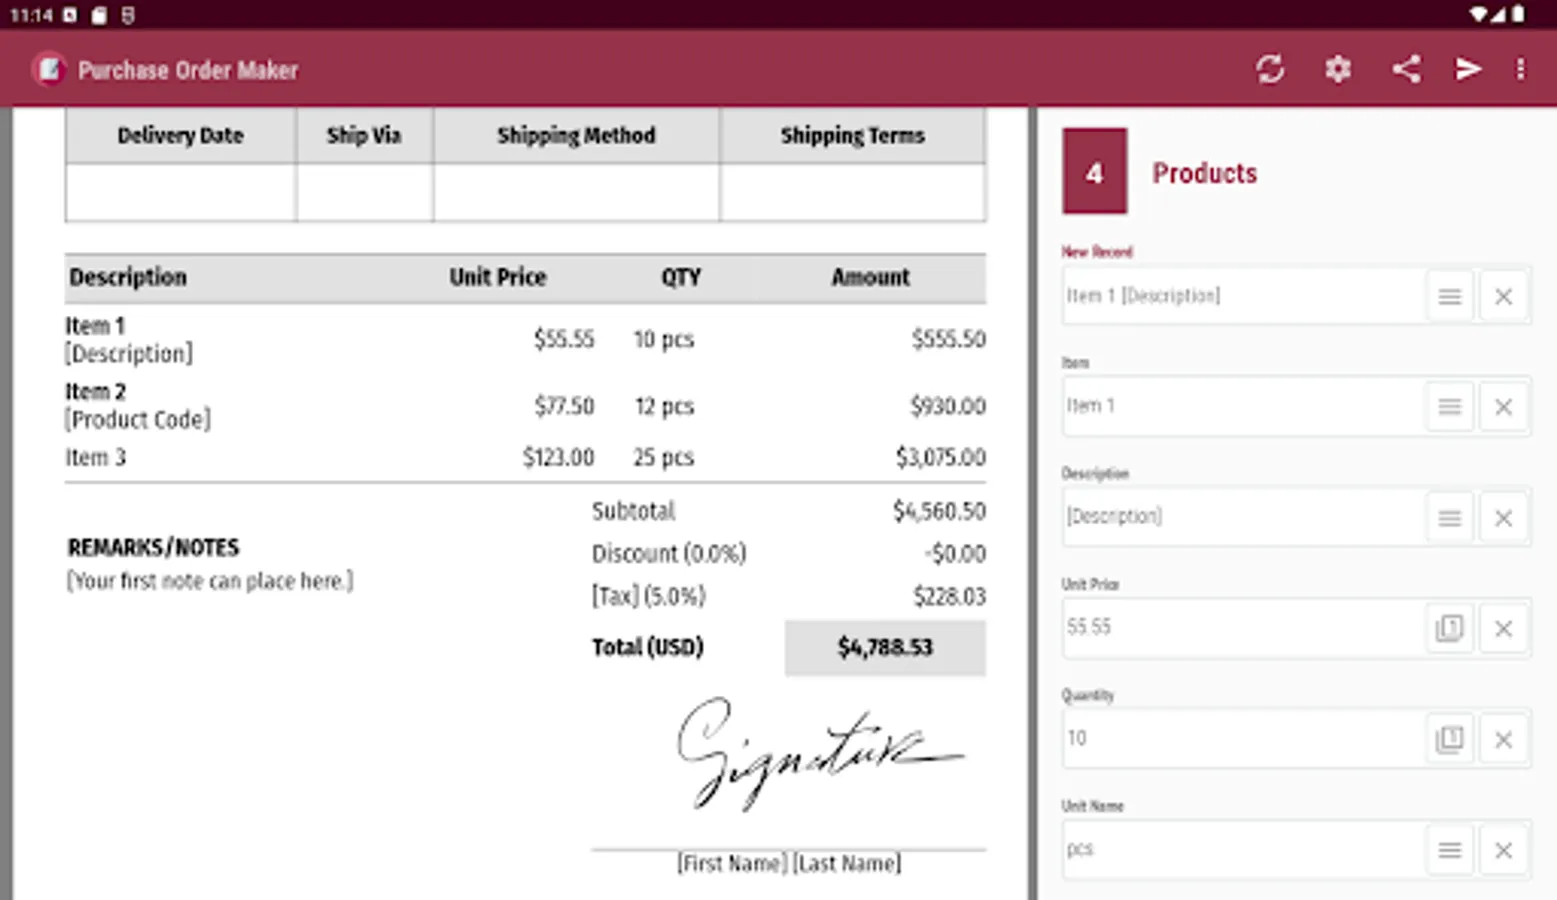Open list options for the Description field
Screen dimensions: 1557x900
coord(1449,518)
